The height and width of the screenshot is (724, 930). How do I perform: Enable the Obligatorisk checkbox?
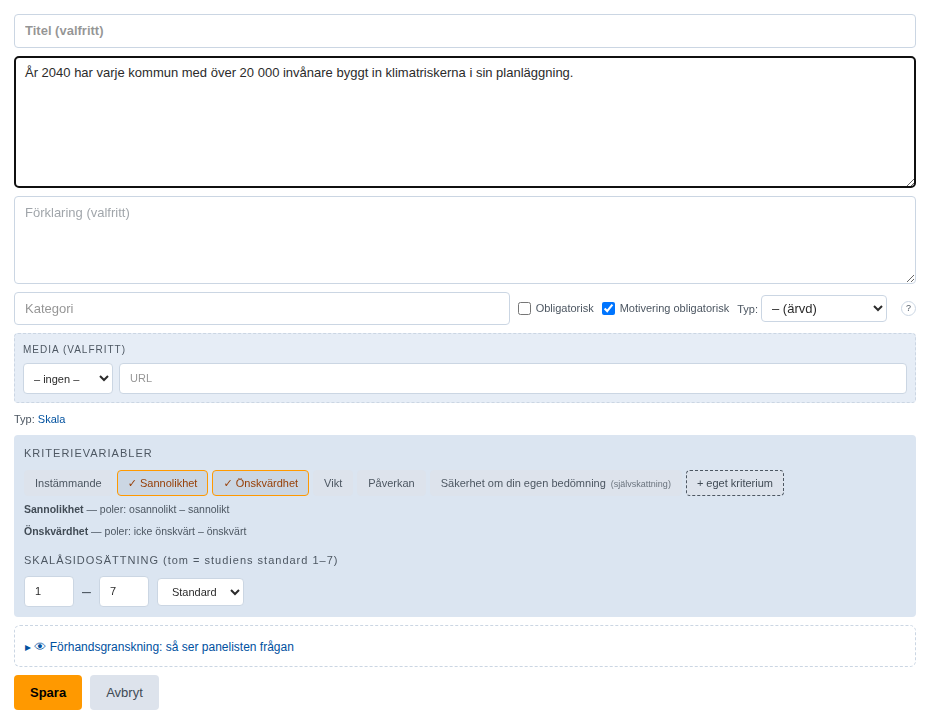tap(524, 308)
